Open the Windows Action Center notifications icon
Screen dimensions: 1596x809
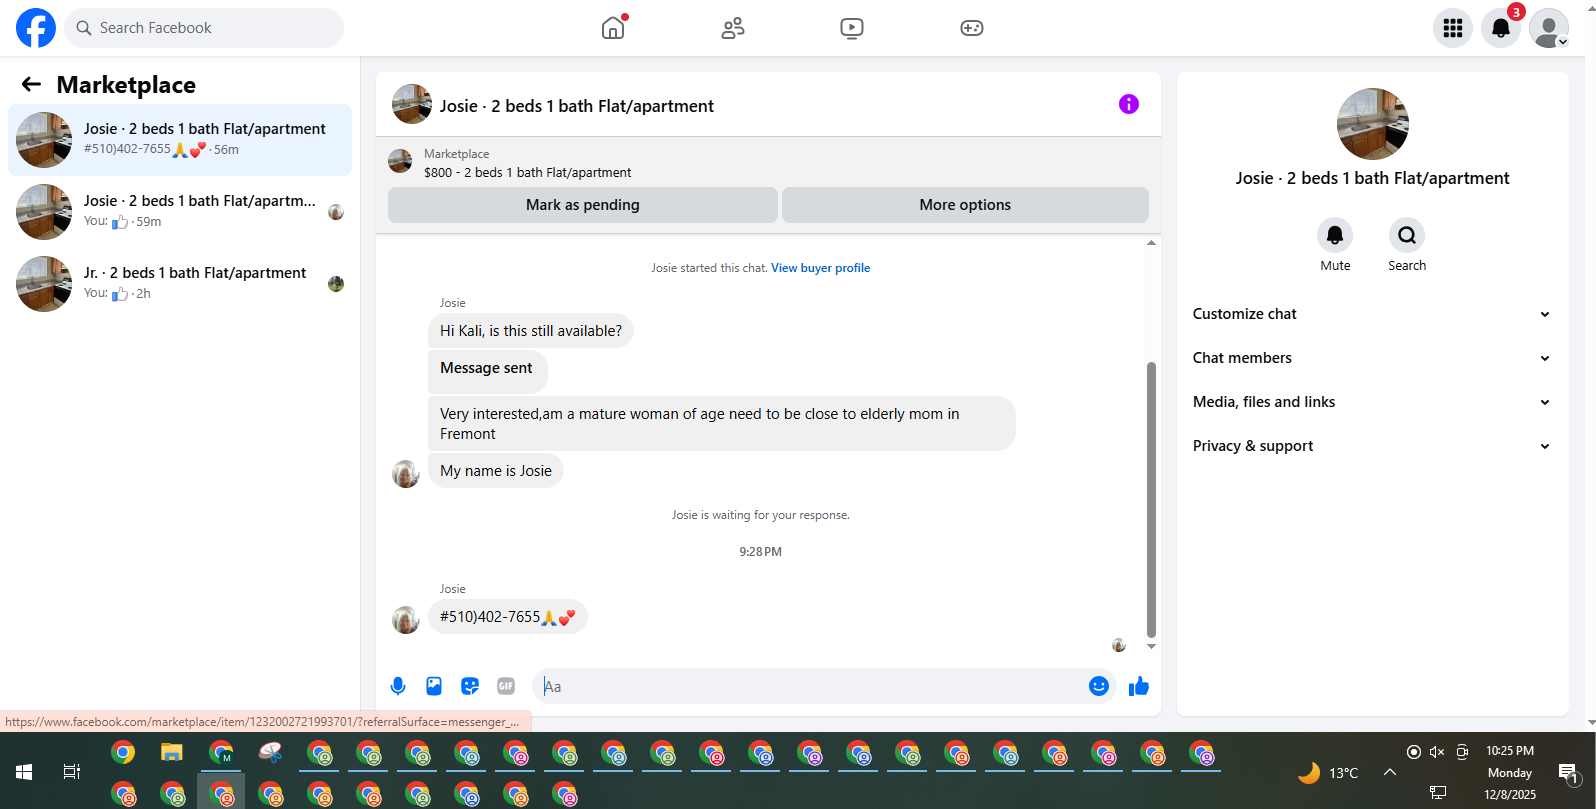pos(1568,772)
